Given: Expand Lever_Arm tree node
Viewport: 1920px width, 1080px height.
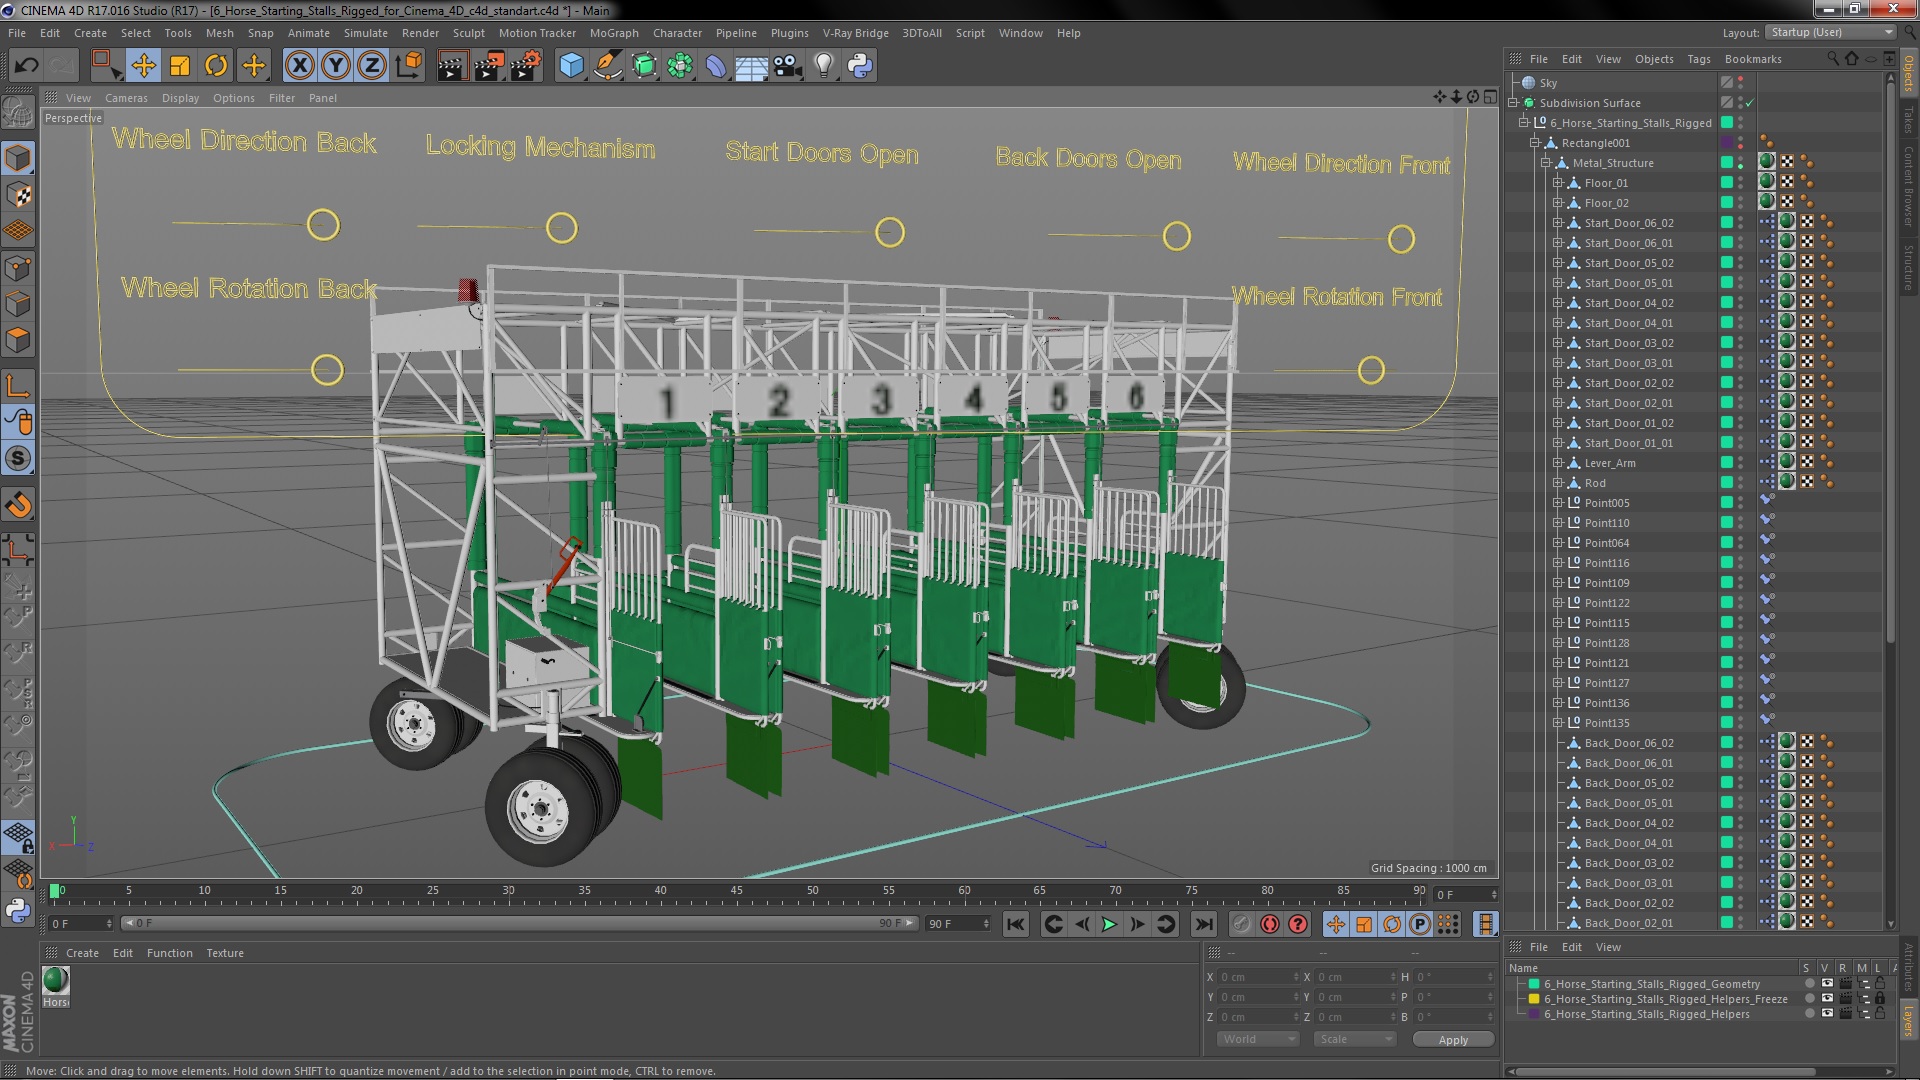Looking at the screenshot, I should click(1557, 463).
